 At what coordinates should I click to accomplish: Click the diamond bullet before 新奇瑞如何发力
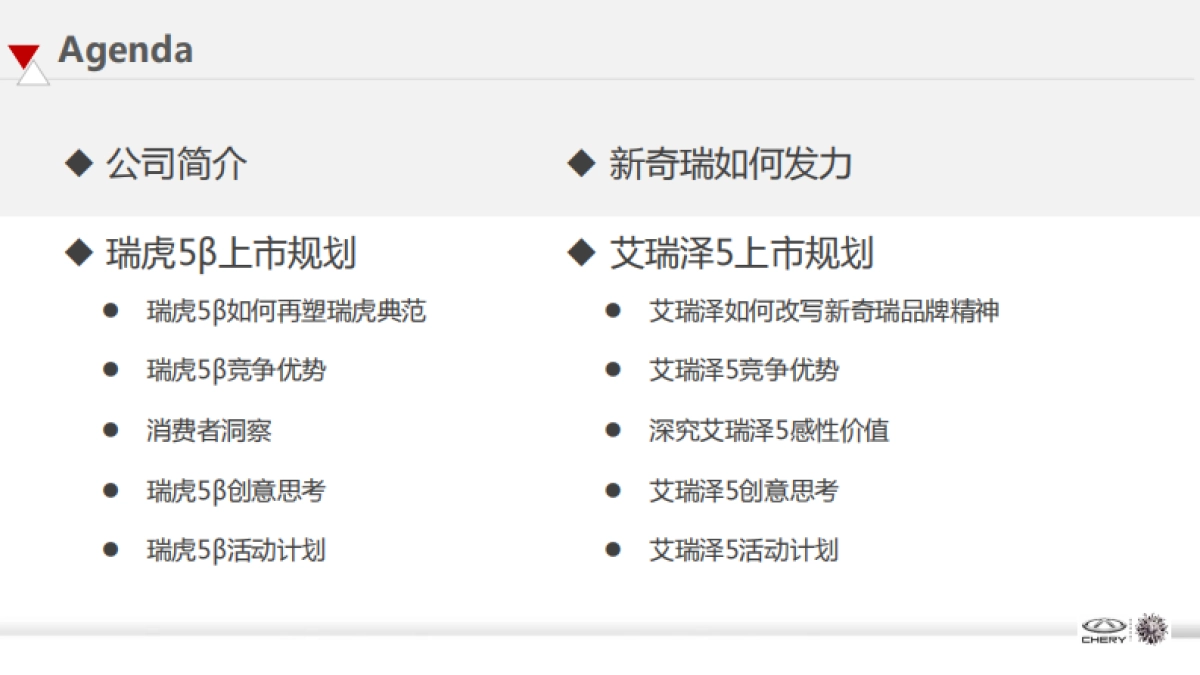point(581,164)
